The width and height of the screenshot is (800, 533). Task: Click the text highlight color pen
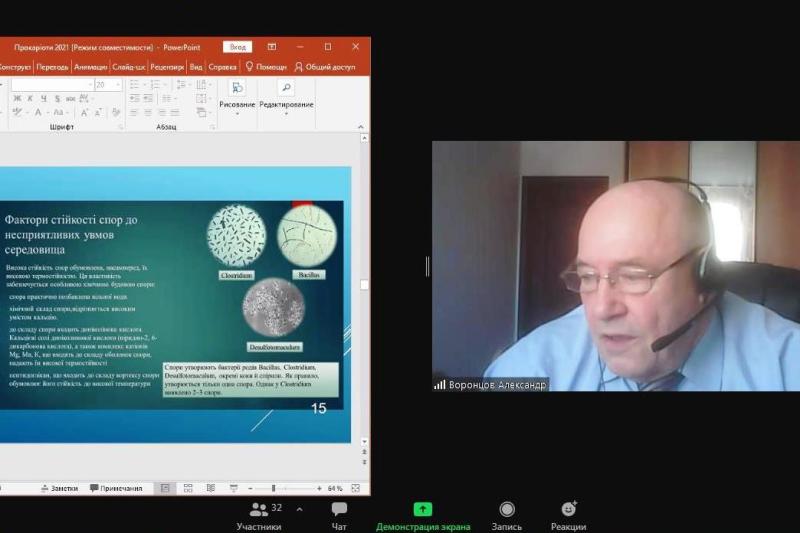click(x=17, y=112)
